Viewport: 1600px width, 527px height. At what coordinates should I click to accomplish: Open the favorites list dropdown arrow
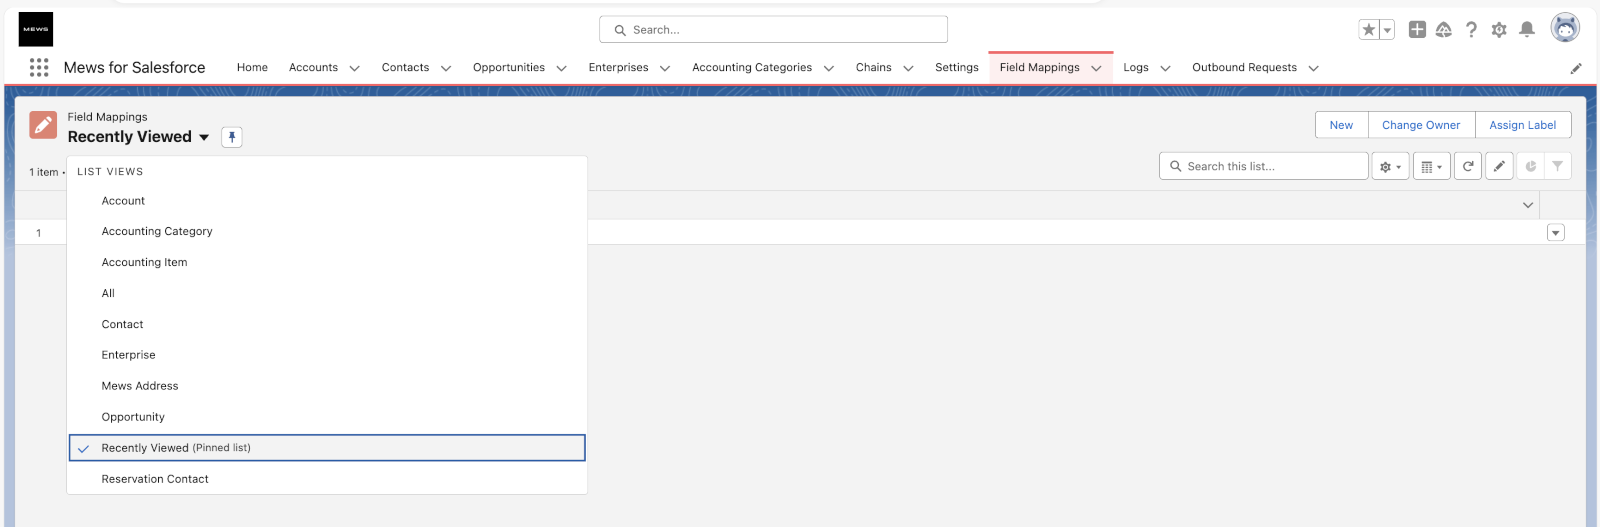[x=1387, y=30]
